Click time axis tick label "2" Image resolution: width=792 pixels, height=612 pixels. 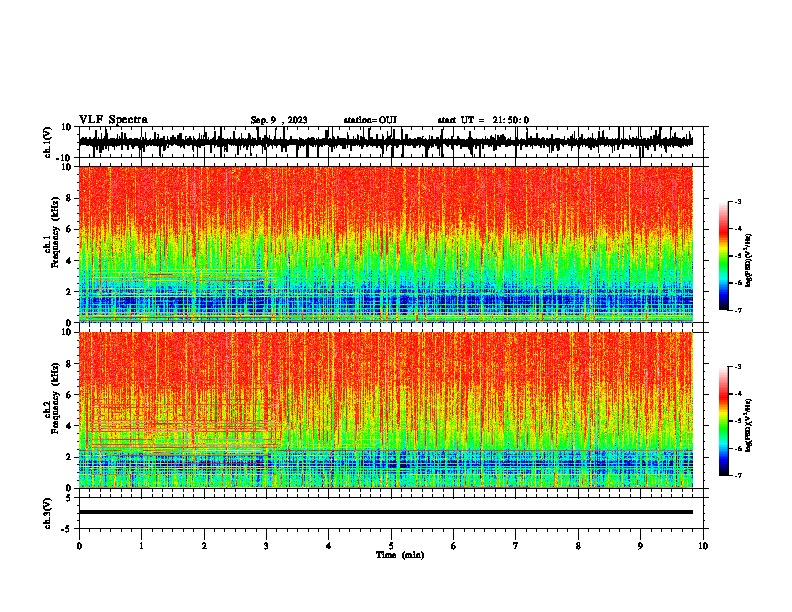[204, 546]
